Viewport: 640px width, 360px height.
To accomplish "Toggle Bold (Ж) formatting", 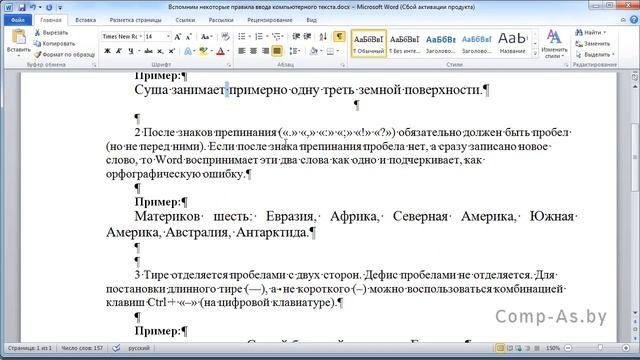I will [x=107, y=51].
